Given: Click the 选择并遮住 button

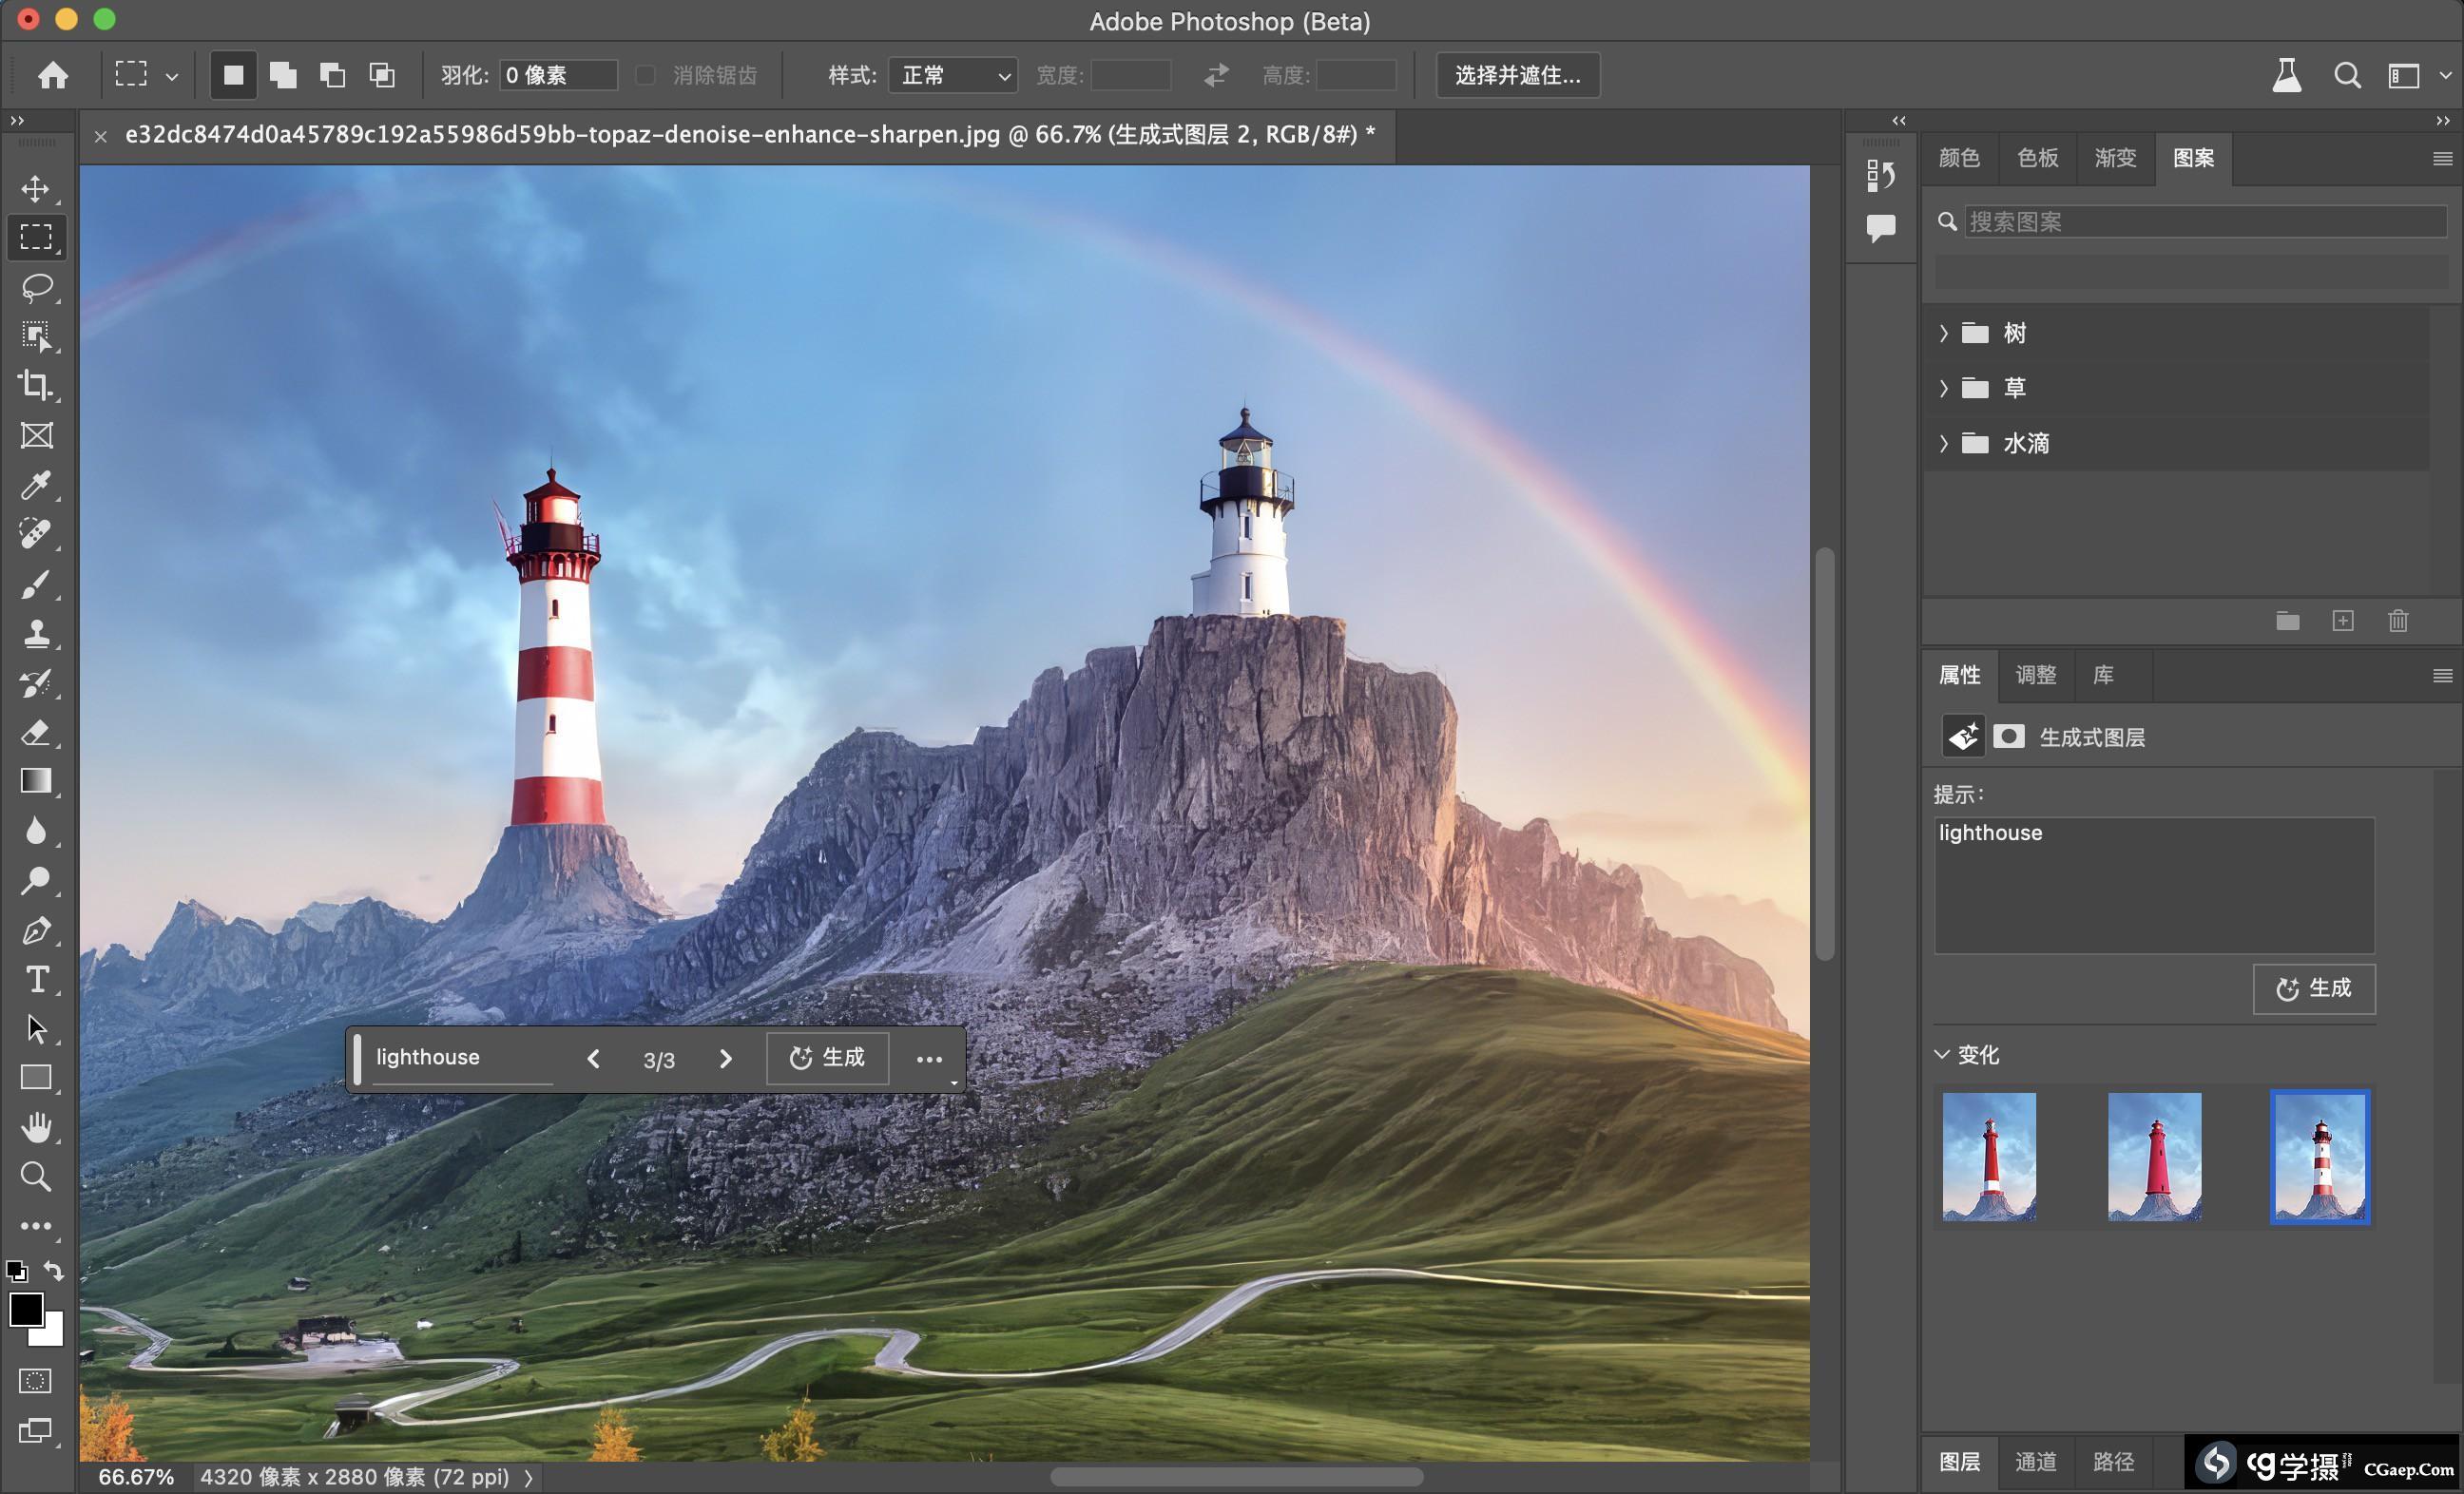Looking at the screenshot, I should 1517,75.
